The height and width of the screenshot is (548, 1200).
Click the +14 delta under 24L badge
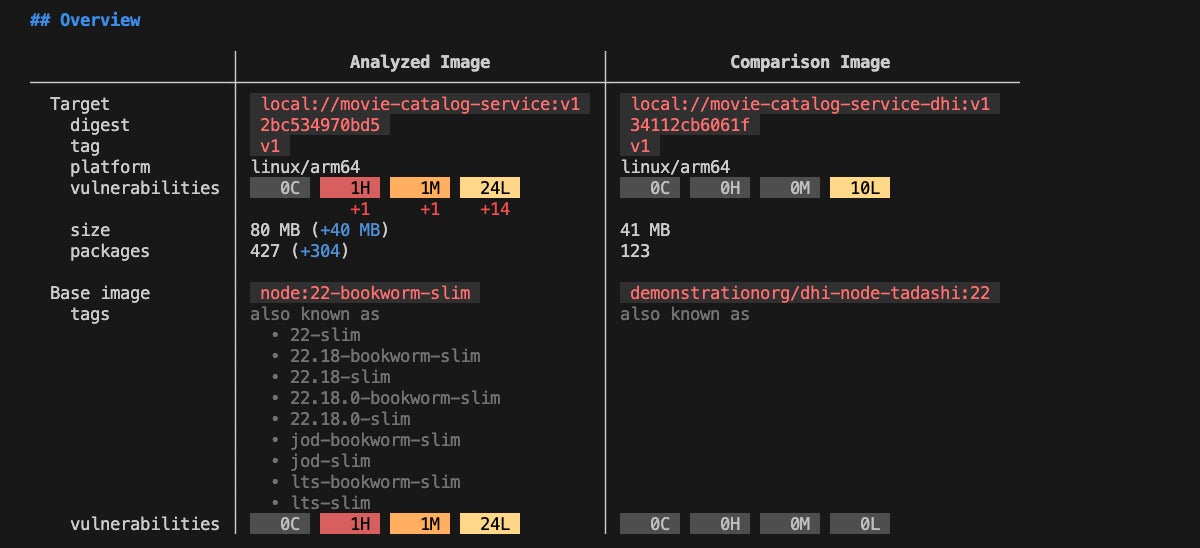[496, 209]
